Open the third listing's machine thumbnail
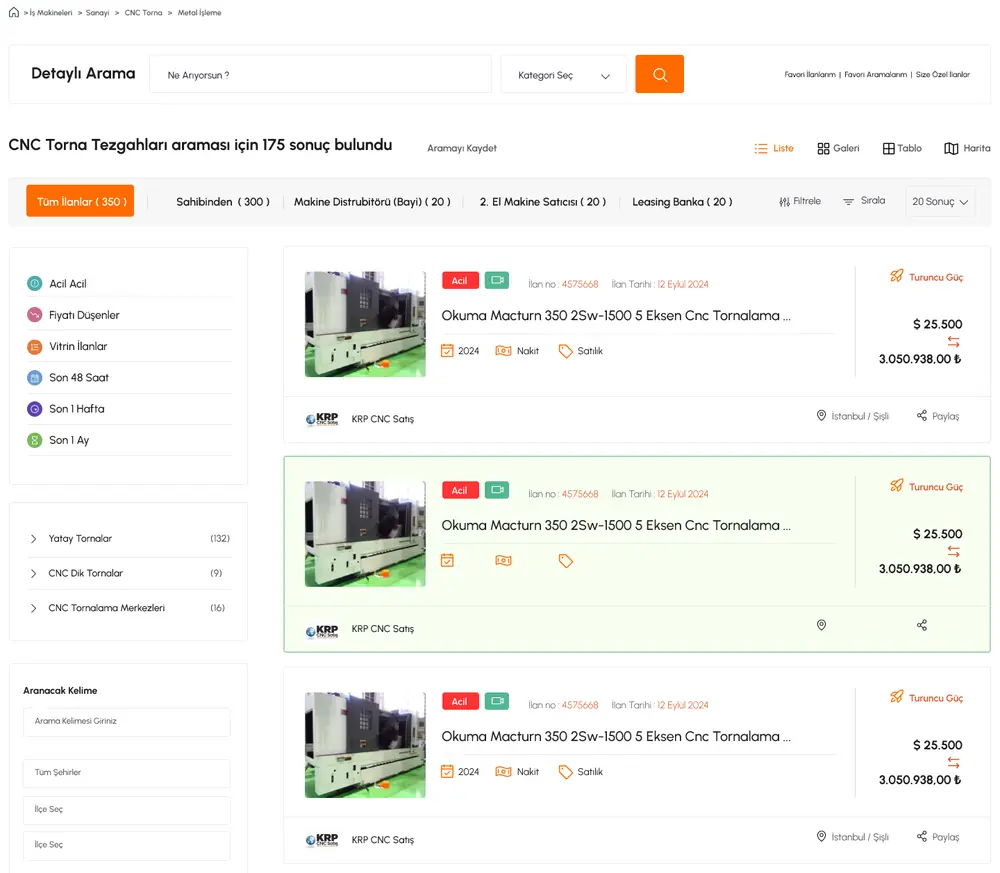Image resolution: width=1000 pixels, height=873 pixels. (x=365, y=745)
